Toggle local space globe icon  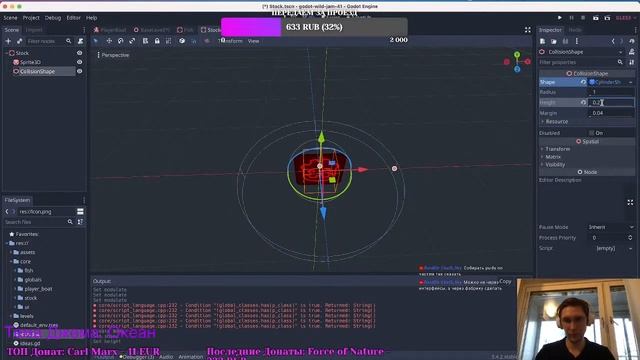[x=182, y=41]
